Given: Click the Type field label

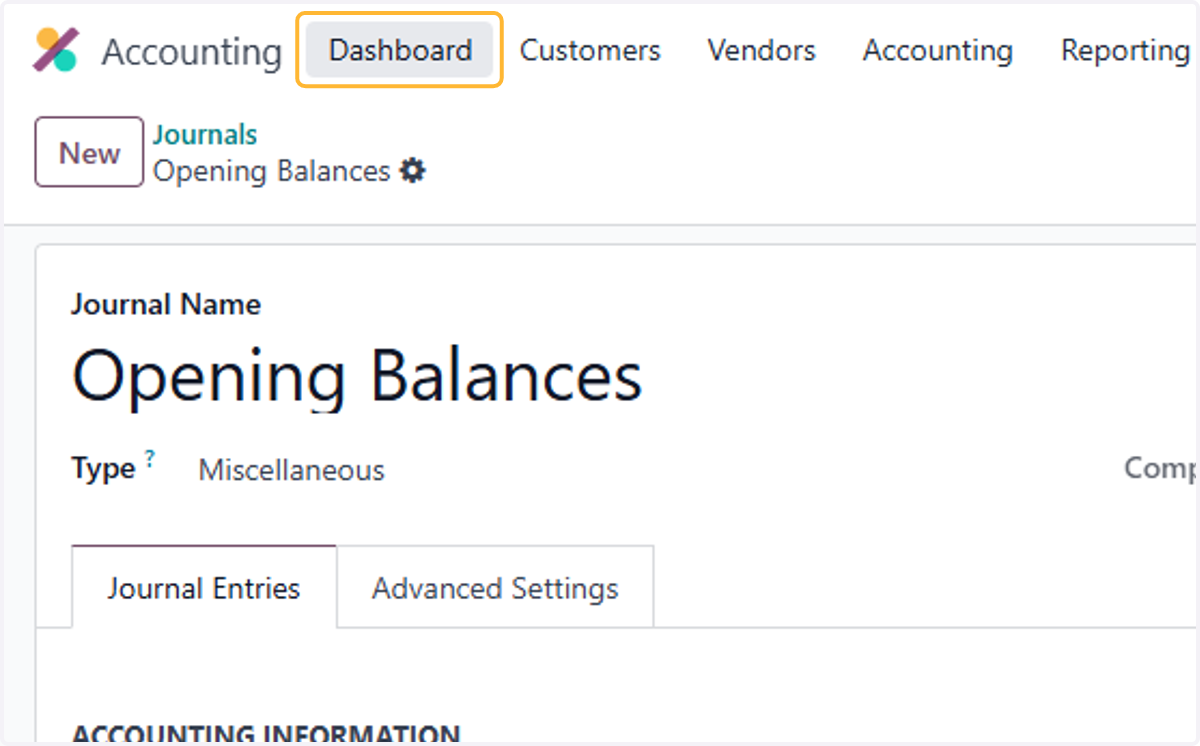Looking at the screenshot, I should [103, 468].
